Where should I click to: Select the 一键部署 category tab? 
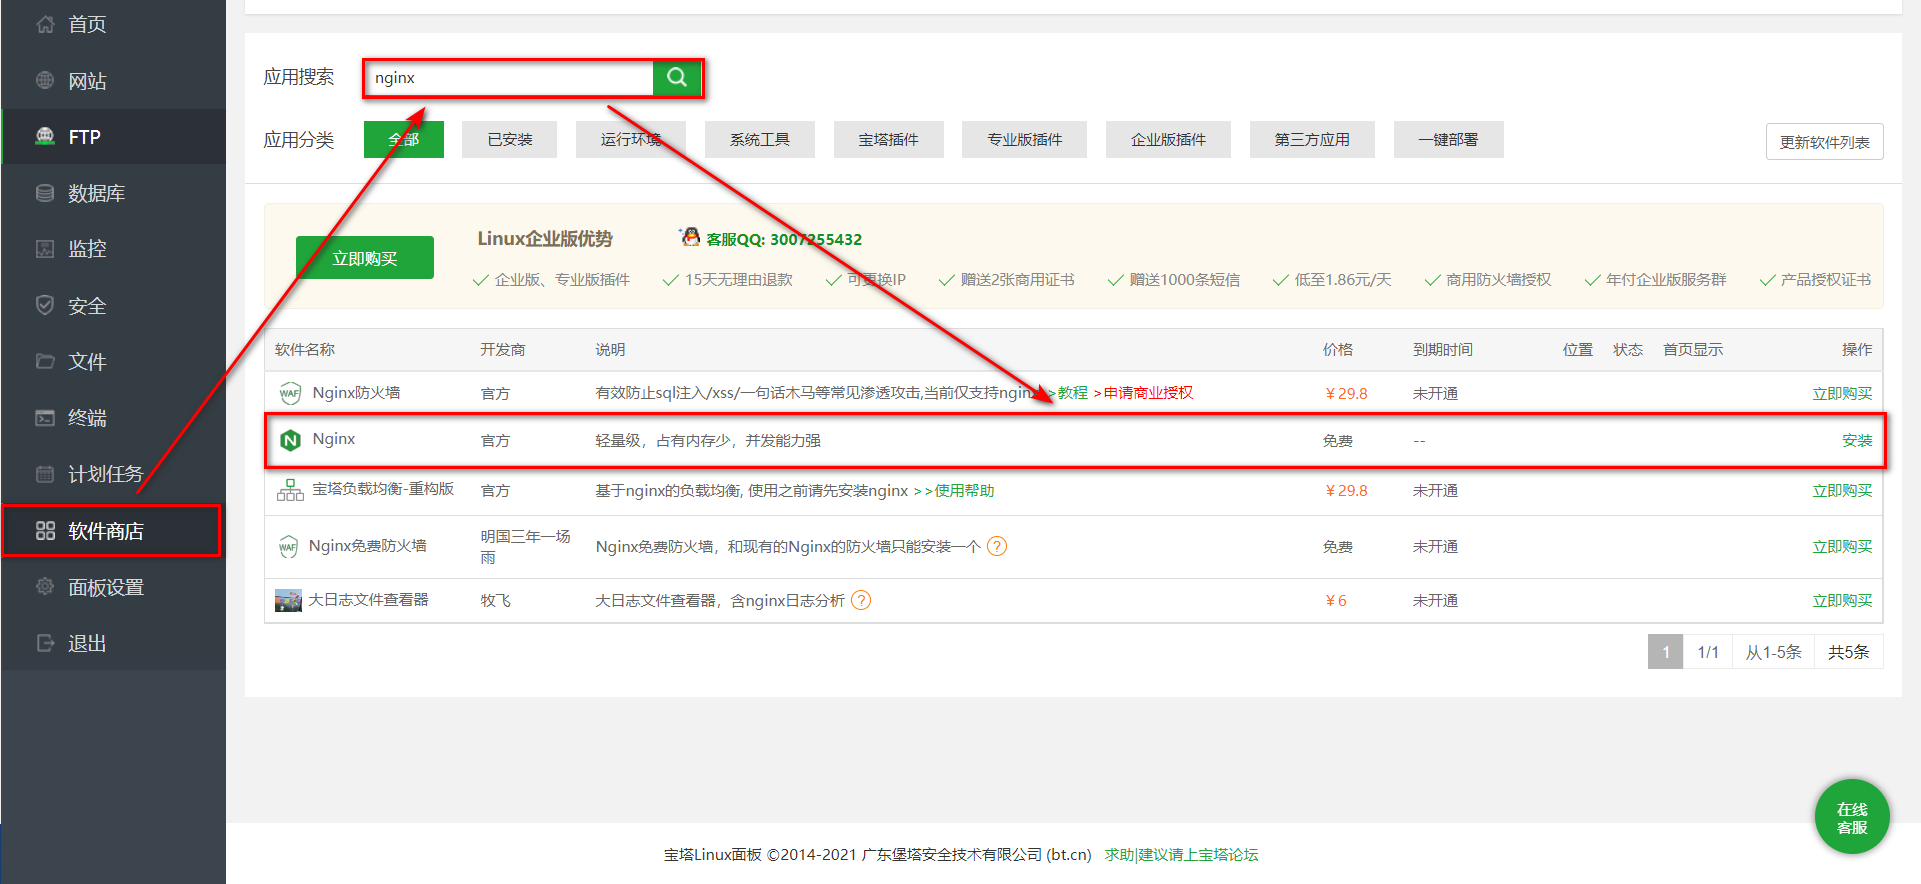pos(1448,139)
